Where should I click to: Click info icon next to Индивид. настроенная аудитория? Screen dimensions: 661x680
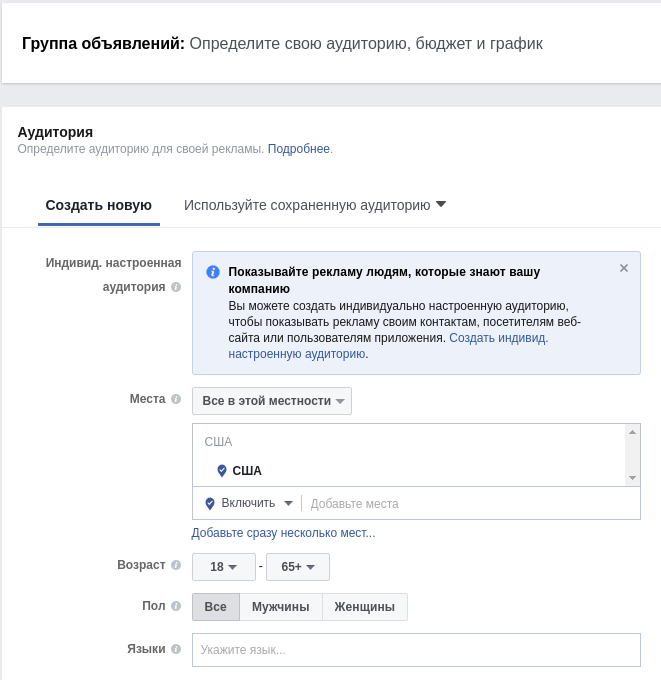(176, 287)
